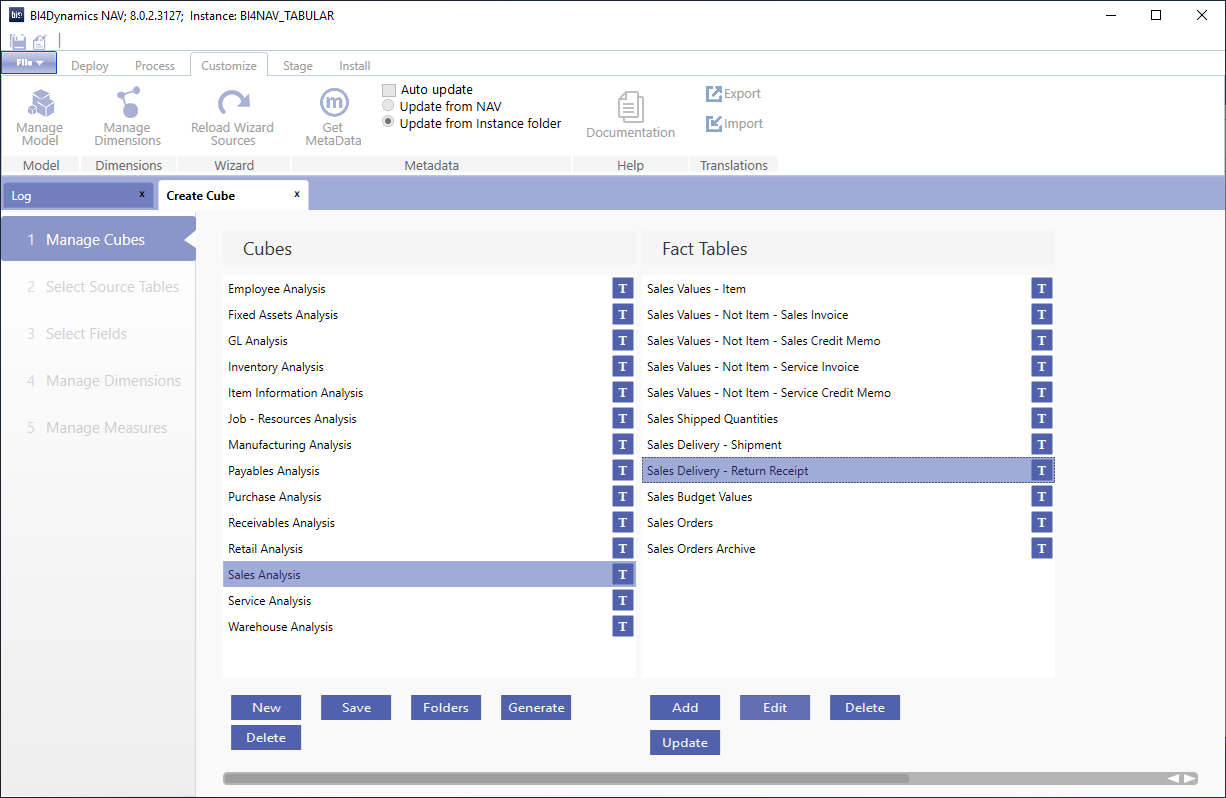Enable the Auto update checkbox
Image resolution: width=1226 pixels, height=798 pixels.
pos(389,90)
